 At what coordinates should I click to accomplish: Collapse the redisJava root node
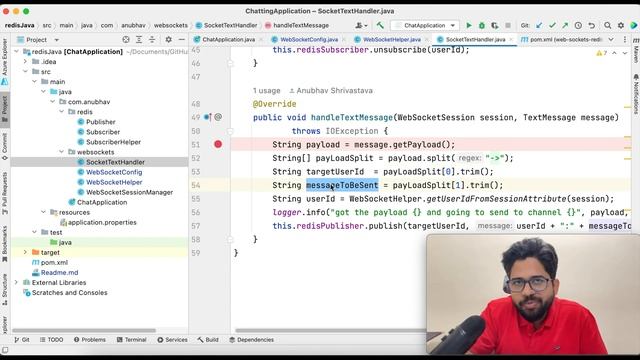(16, 51)
